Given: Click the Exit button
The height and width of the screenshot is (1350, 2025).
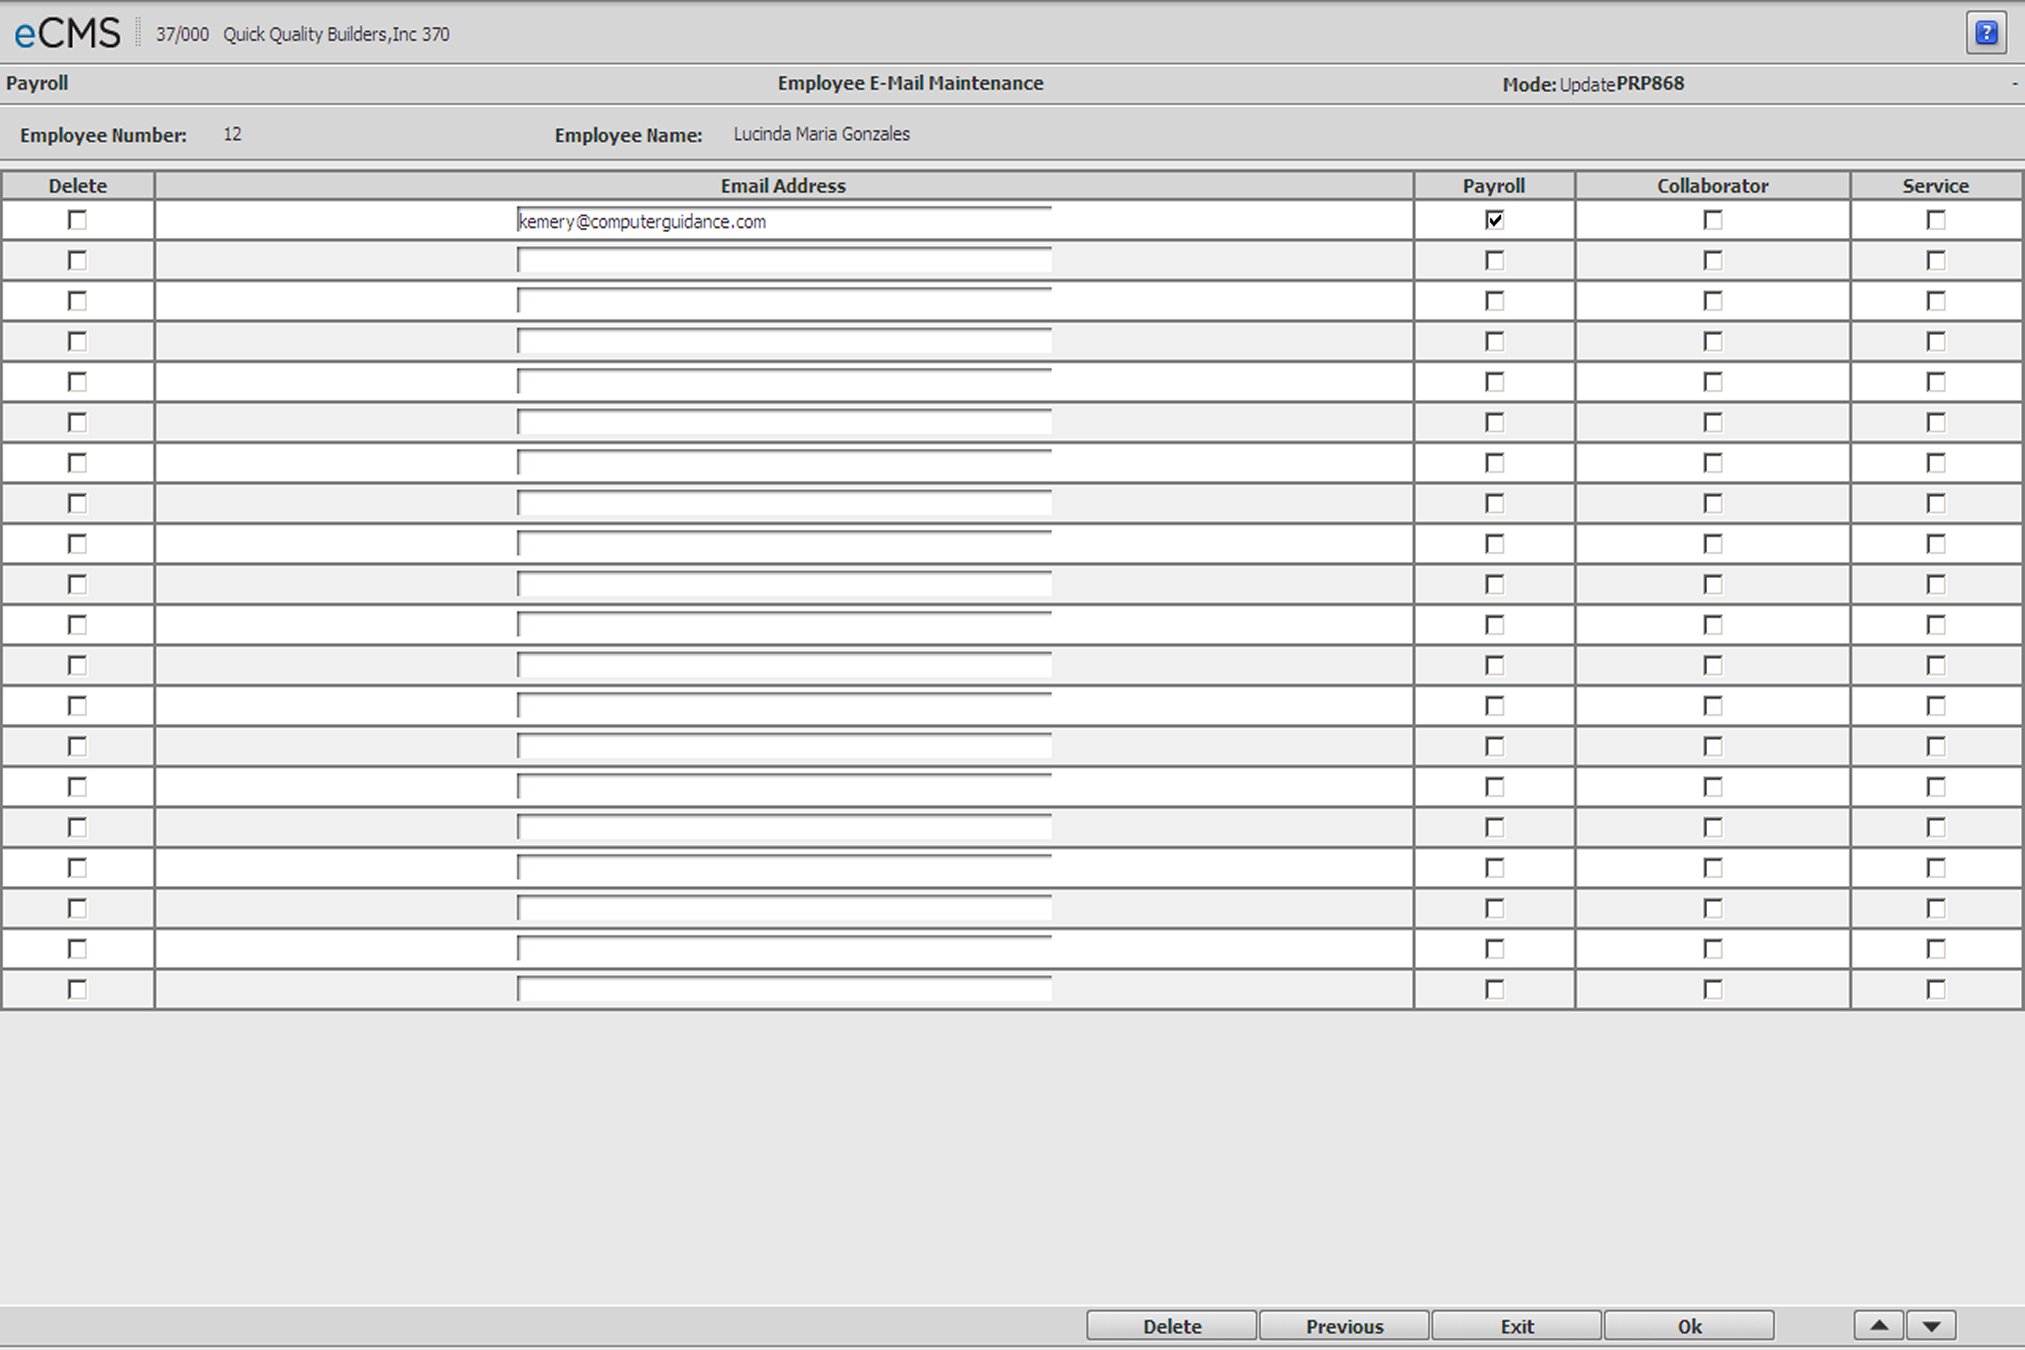Looking at the screenshot, I should (x=1516, y=1326).
